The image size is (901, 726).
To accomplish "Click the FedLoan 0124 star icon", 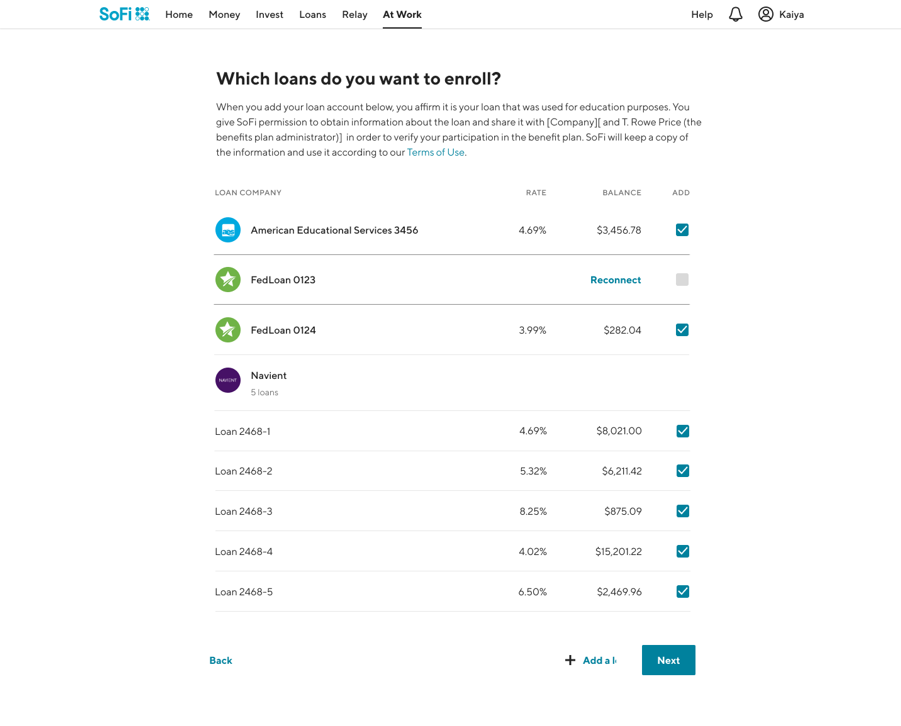I will pos(228,330).
